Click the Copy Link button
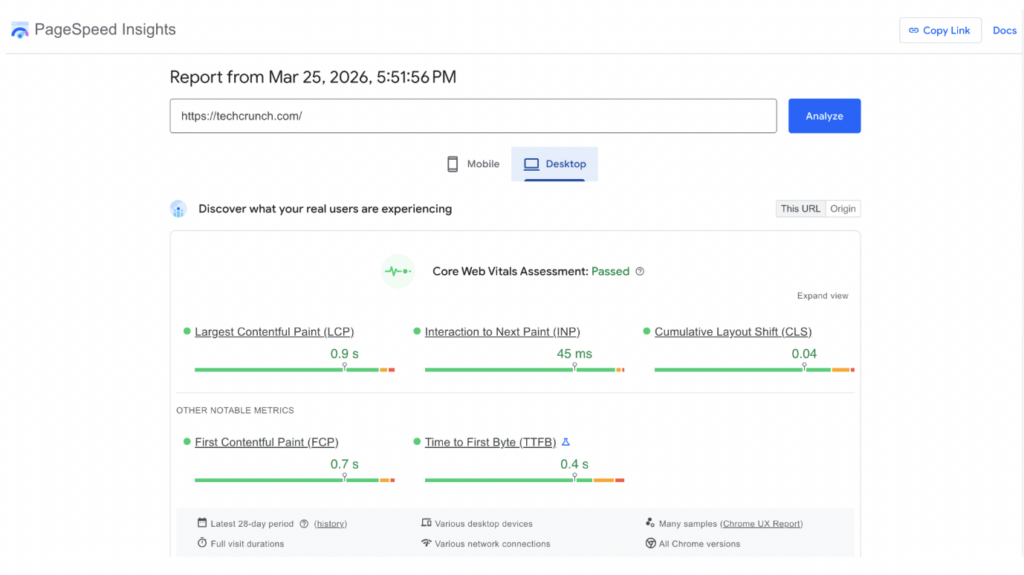Screen dimensions: 1024x575 point(940,30)
